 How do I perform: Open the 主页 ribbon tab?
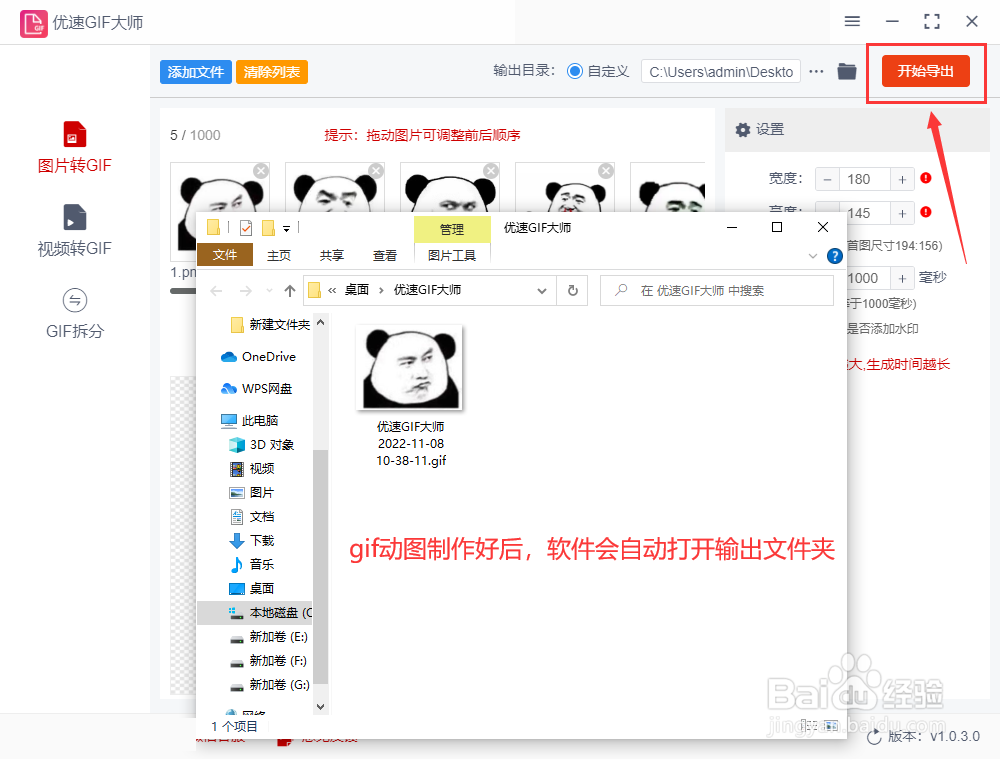[279, 256]
